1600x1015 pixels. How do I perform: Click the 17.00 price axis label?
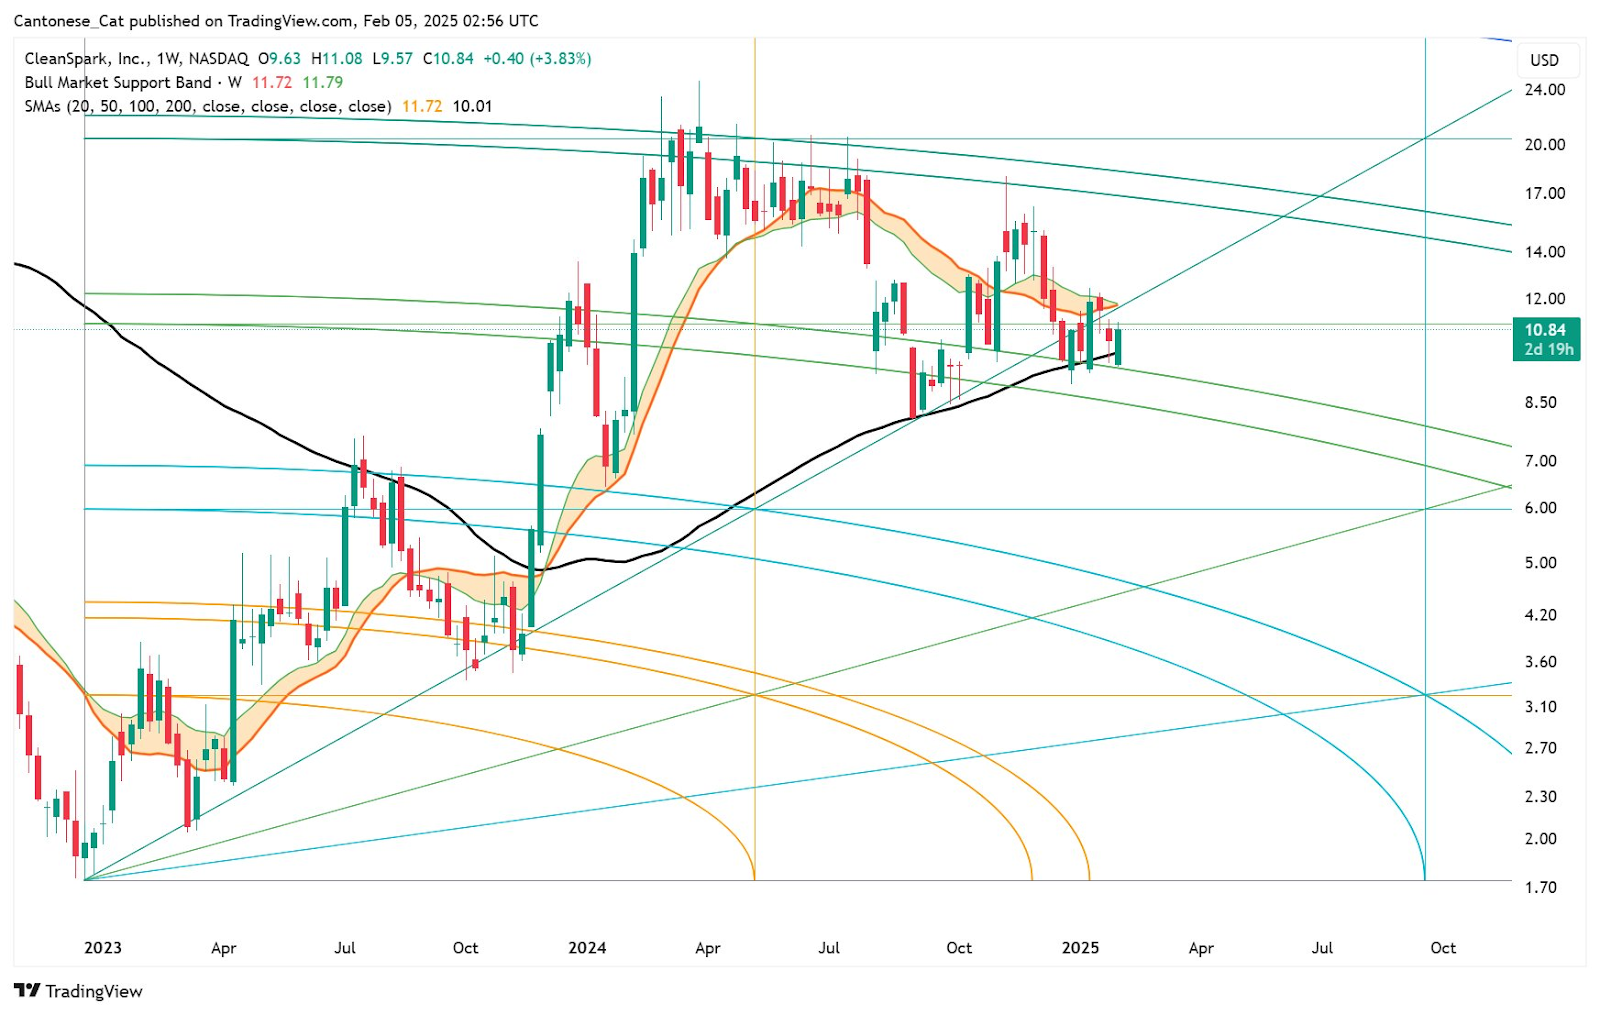[1545, 194]
